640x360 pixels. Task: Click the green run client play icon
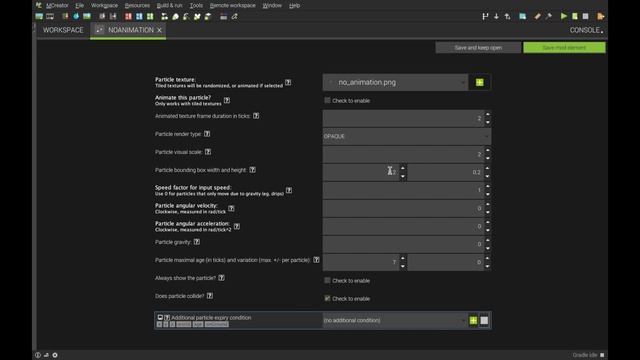[564, 16]
